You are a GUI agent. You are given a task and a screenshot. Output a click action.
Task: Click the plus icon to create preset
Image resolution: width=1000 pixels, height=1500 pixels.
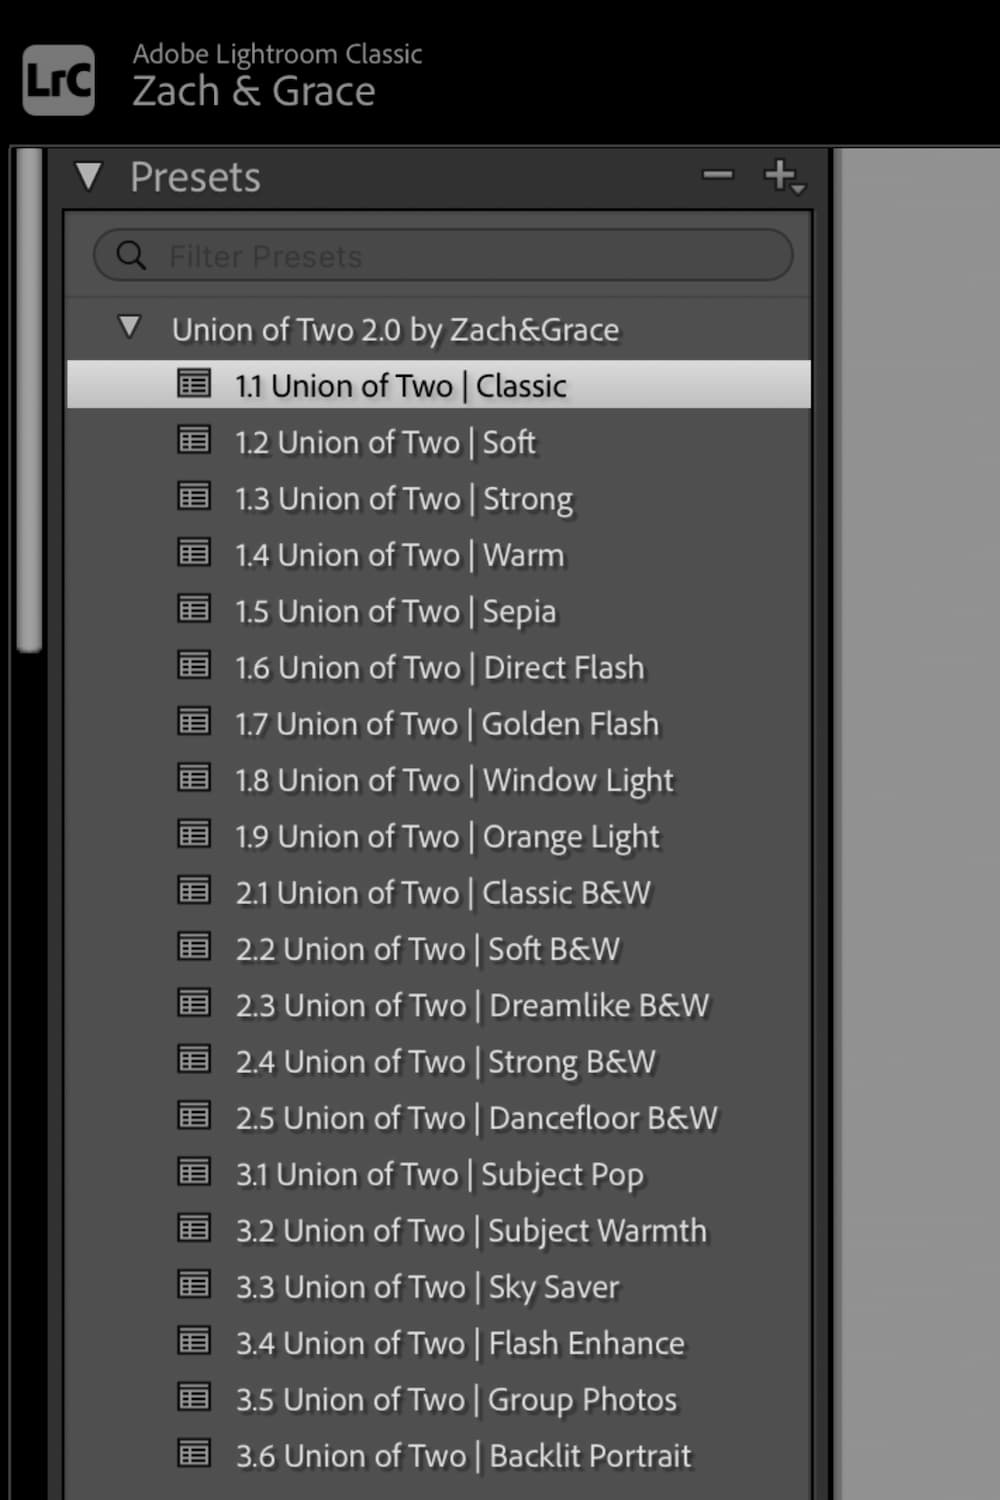coord(778,174)
